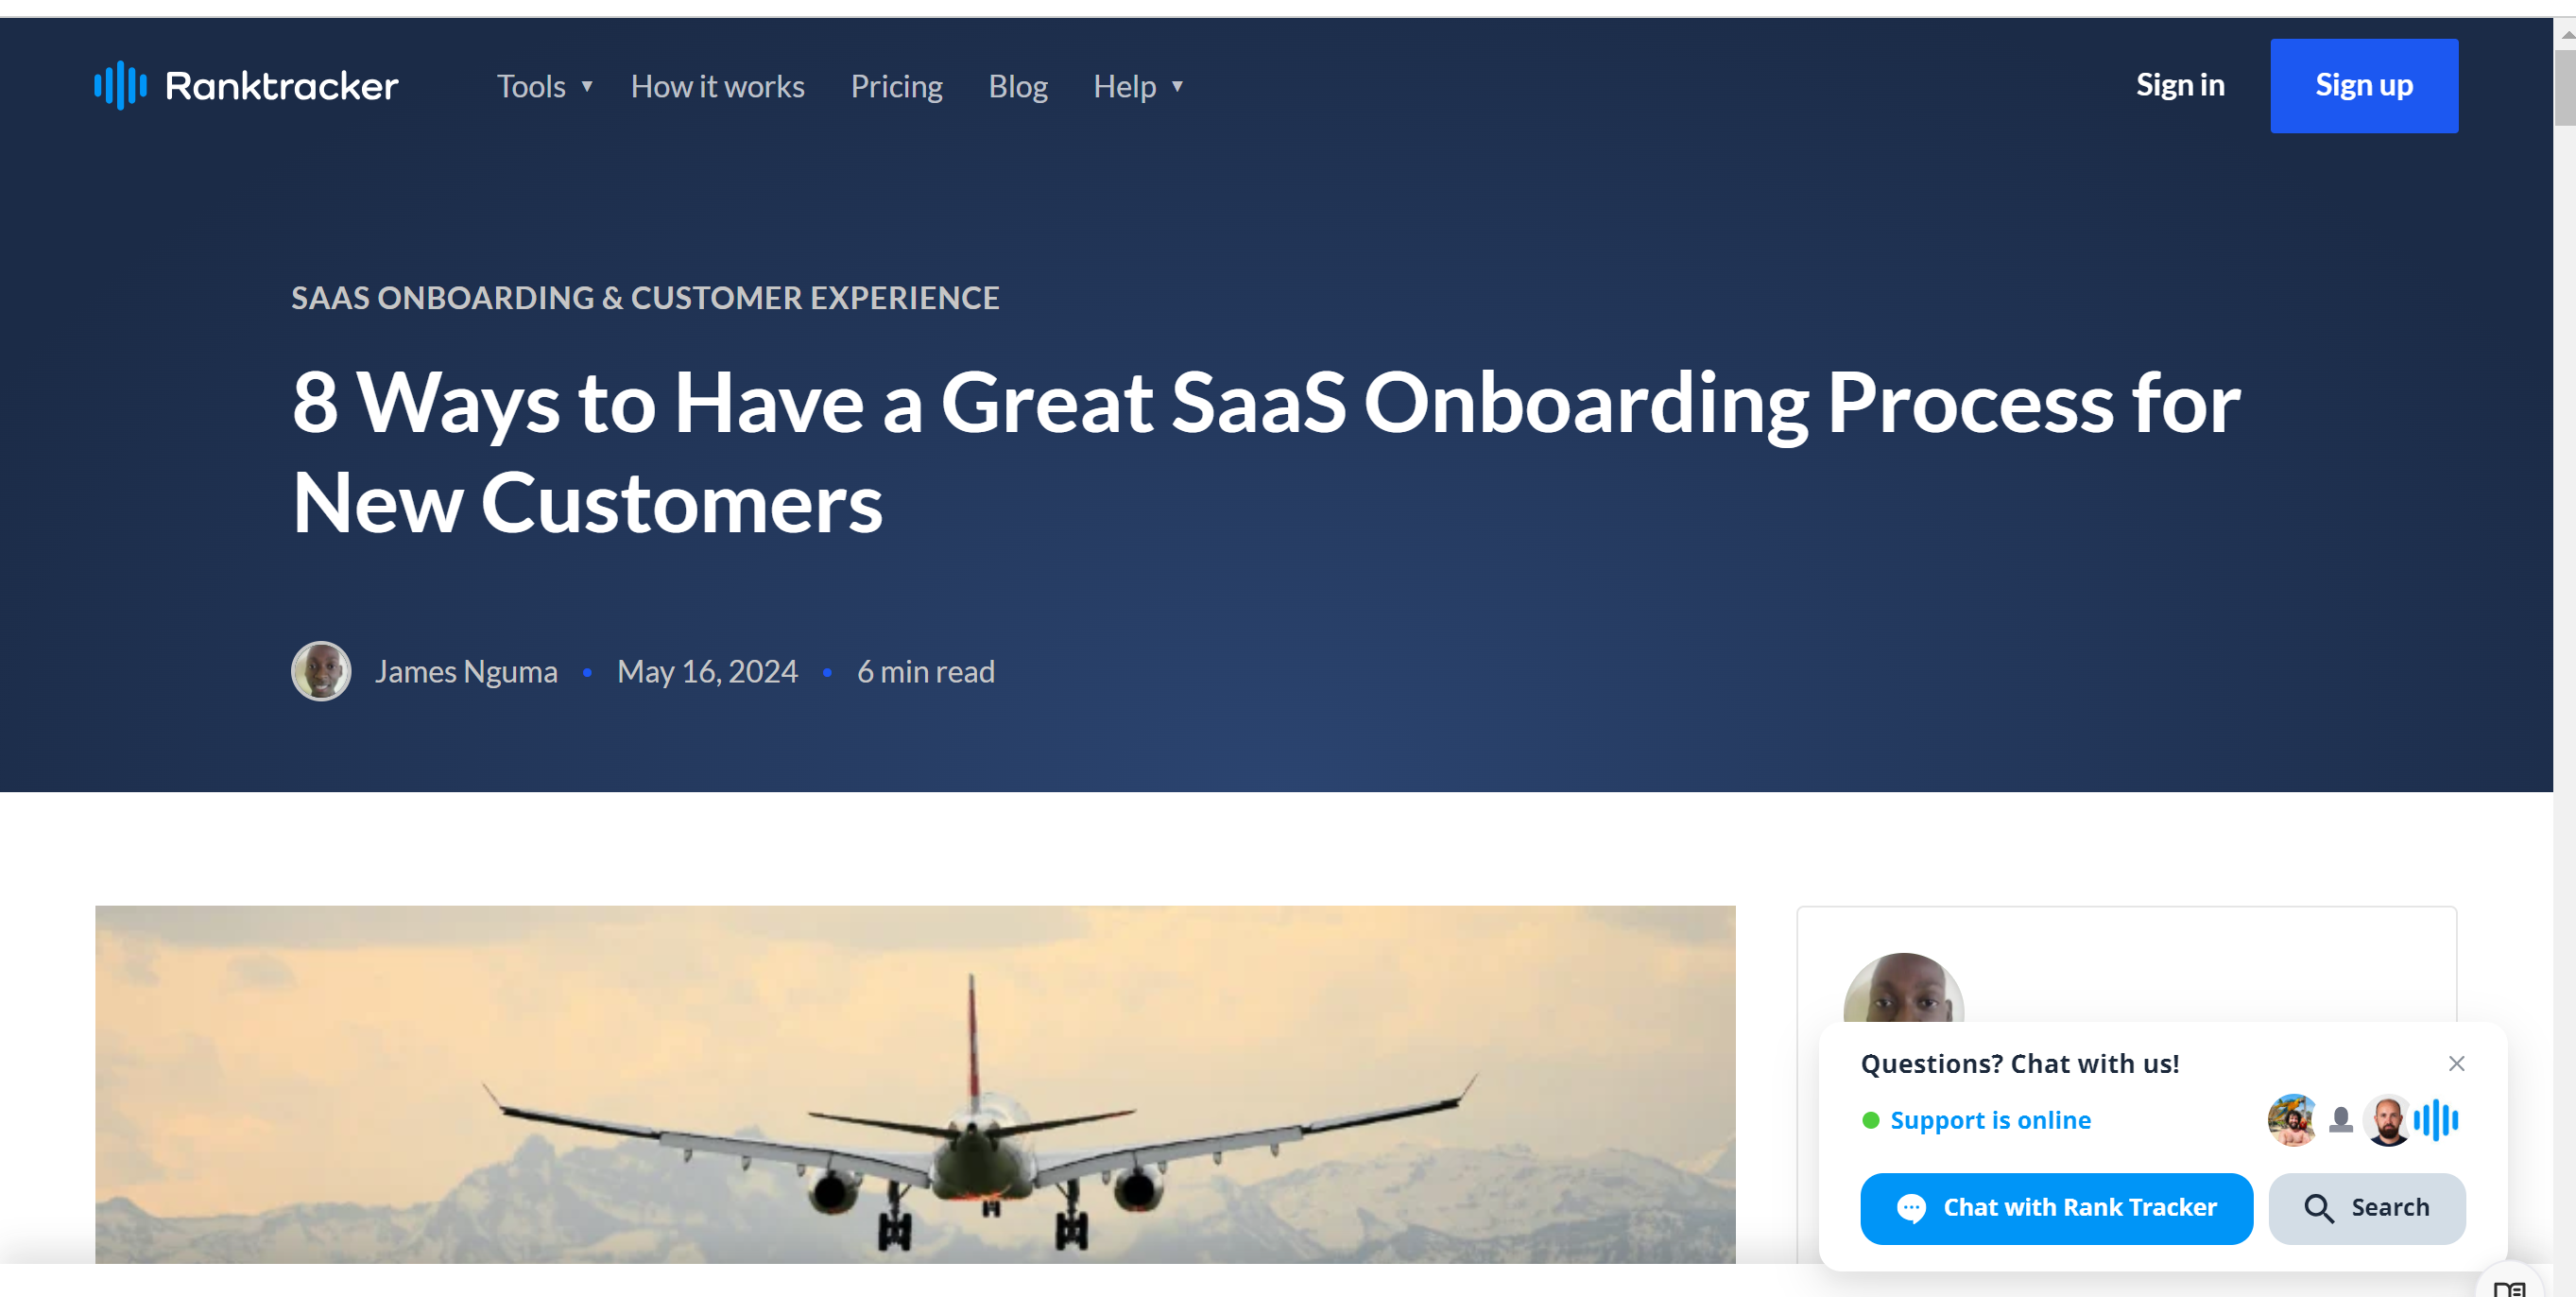Click the reader book icon at bottom right
Viewport: 2576px width, 1297px height.
tap(2510, 1288)
